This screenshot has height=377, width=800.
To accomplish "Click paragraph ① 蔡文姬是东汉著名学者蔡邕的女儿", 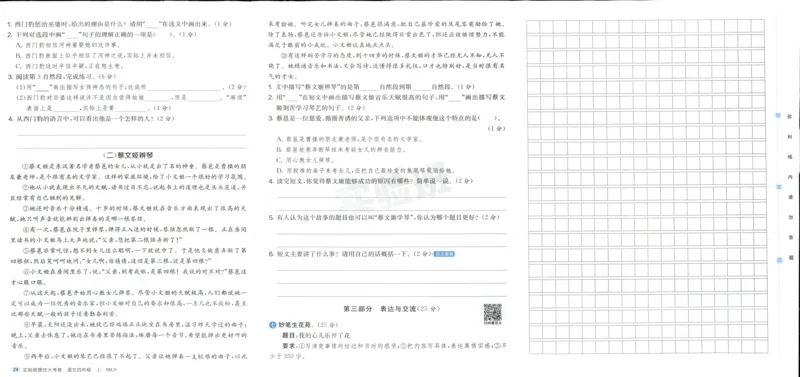I will 128,171.
